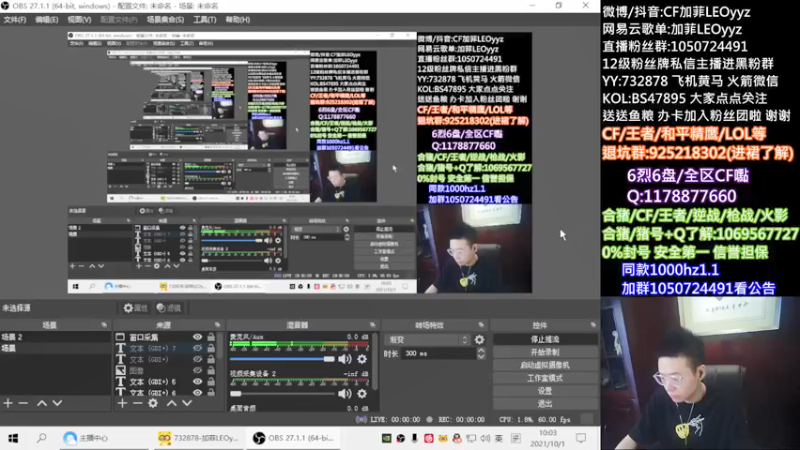Toggle the lock on the Image source
The image size is (800, 450).
pos(211,370)
